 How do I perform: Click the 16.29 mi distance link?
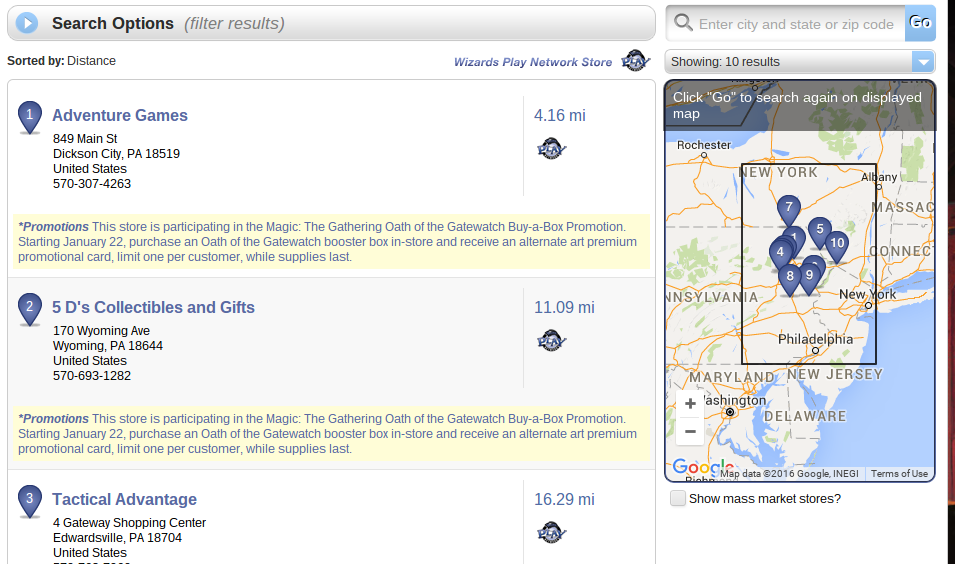(x=564, y=499)
